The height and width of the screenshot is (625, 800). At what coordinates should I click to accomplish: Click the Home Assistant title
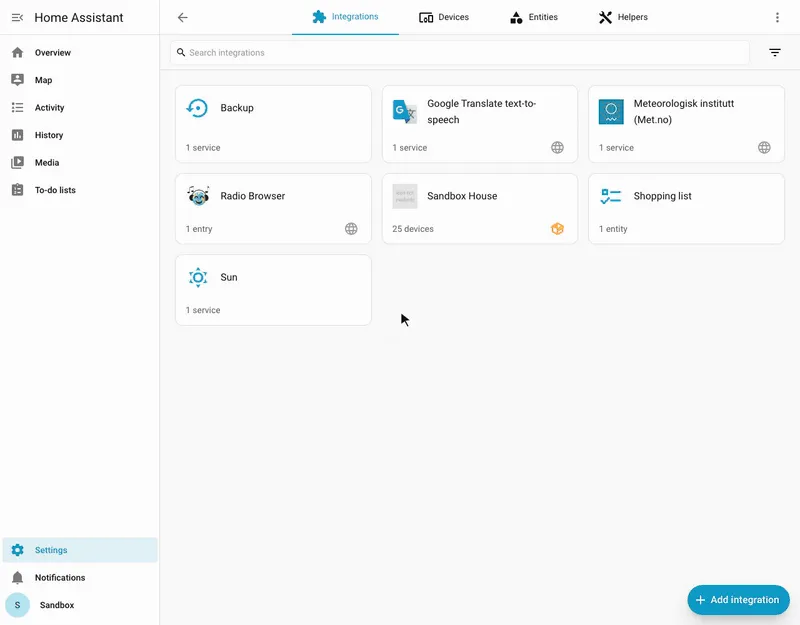click(x=79, y=18)
